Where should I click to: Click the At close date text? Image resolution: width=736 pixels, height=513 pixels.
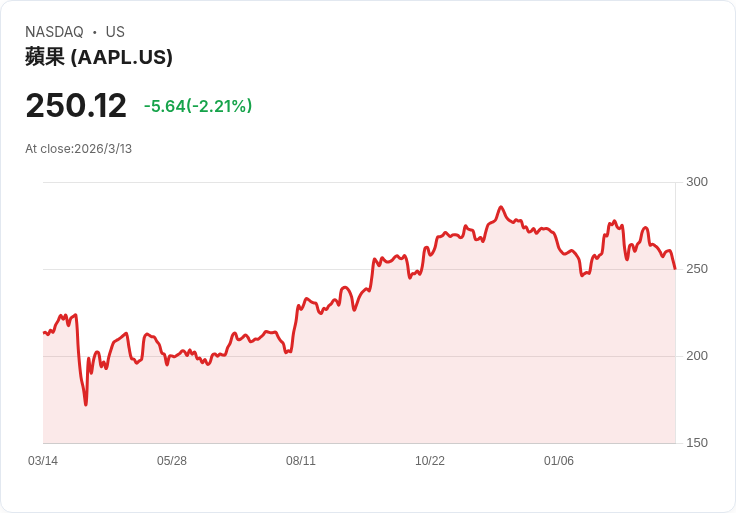coord(79,149)
